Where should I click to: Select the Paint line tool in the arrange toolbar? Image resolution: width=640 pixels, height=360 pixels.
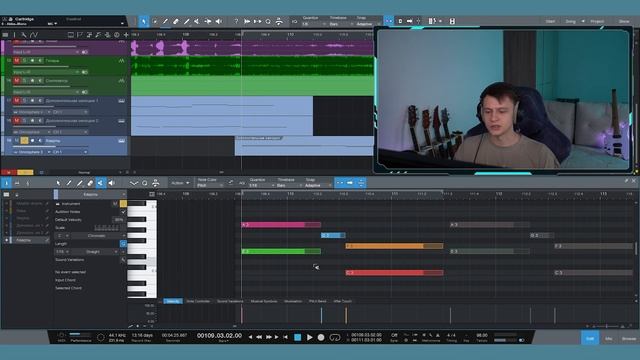(187, 21)
